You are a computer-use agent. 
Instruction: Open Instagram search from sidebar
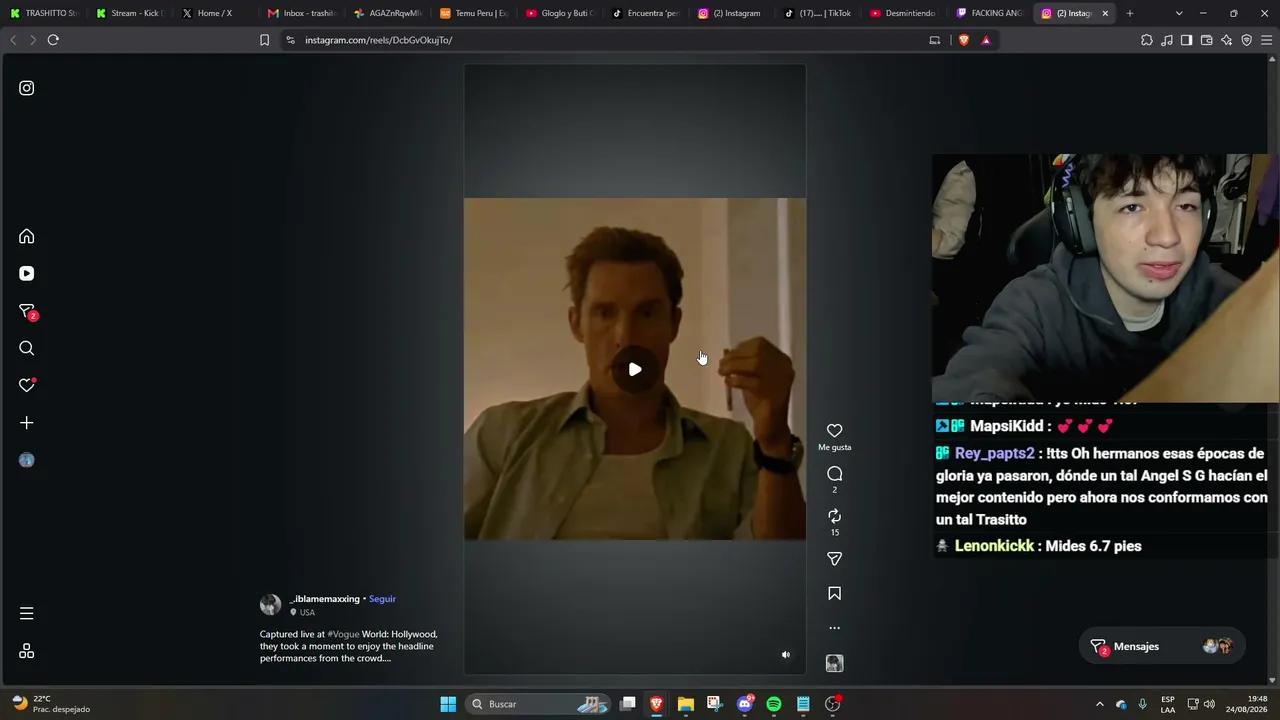(27, 348)
